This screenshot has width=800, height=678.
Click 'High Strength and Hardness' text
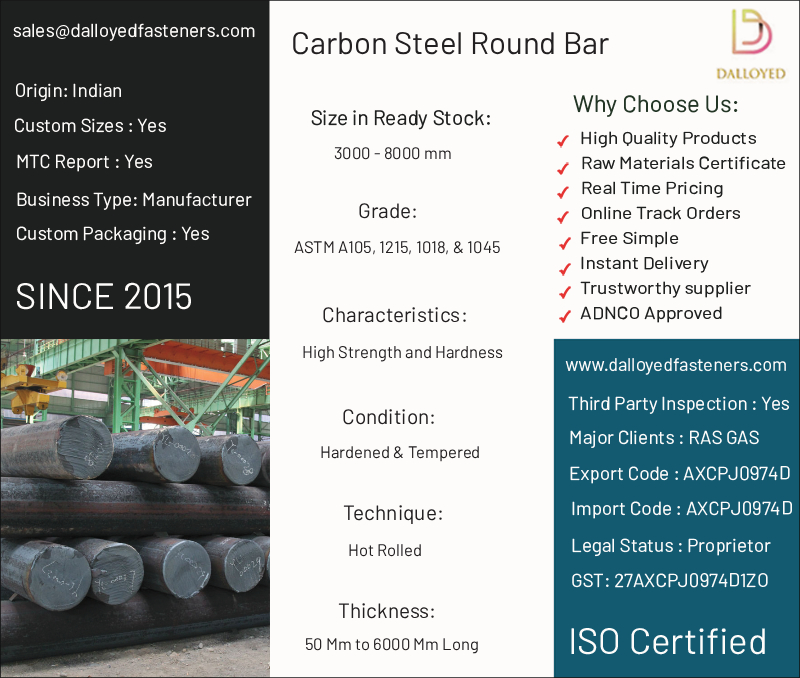(x=402, y=353)
